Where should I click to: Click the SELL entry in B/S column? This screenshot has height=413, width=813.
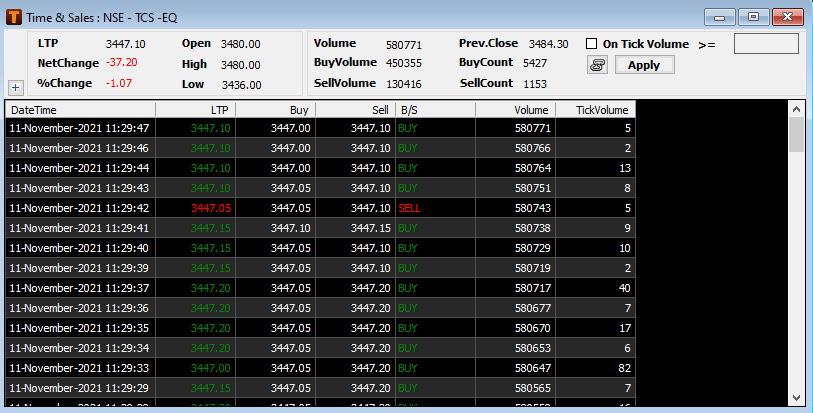[x=409, y=208]
